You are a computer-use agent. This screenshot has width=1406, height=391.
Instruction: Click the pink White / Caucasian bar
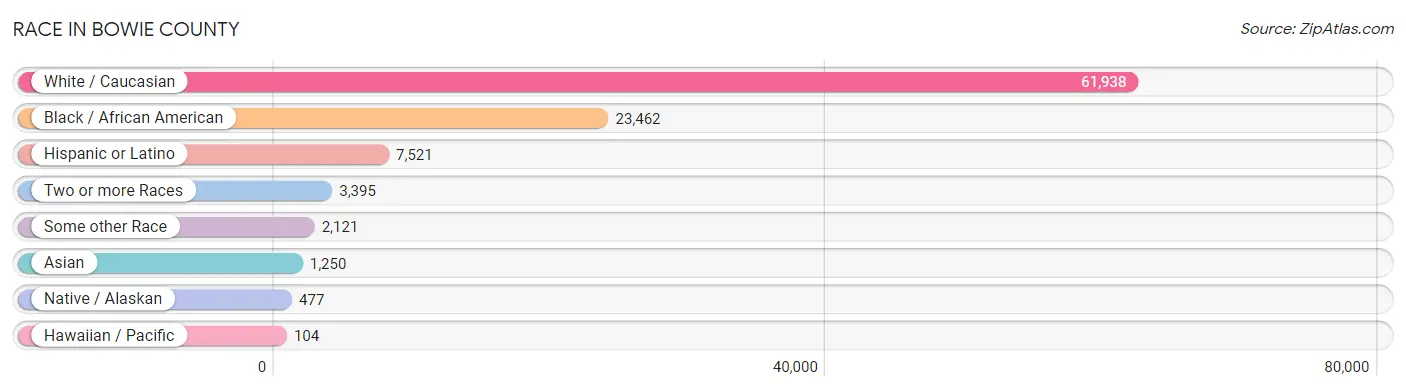tap(578, 82)
